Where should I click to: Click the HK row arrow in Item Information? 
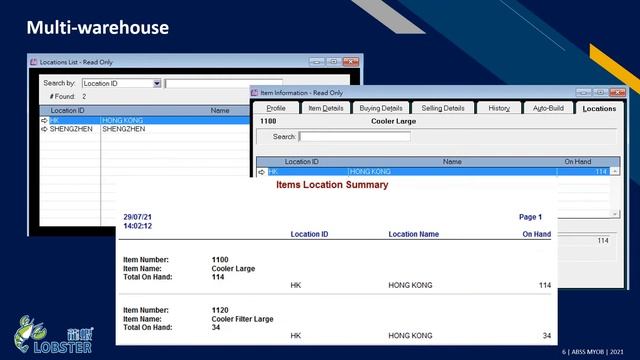pyautogui.click(x=262, y=172)
